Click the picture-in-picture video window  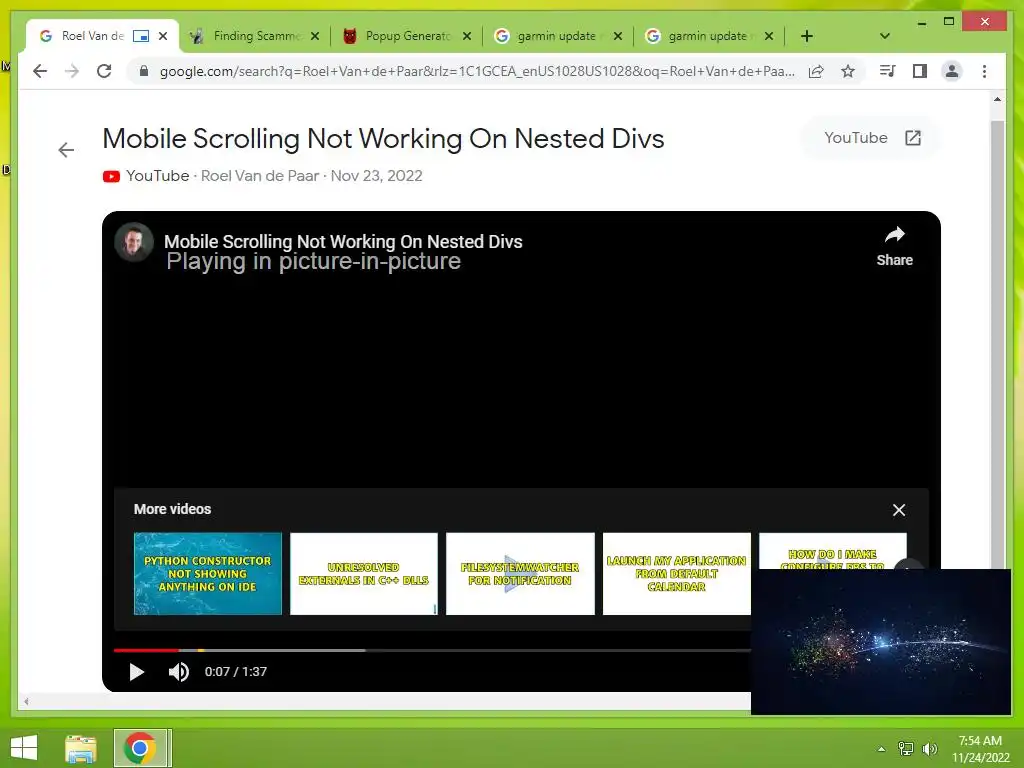(x=881, y=642)
